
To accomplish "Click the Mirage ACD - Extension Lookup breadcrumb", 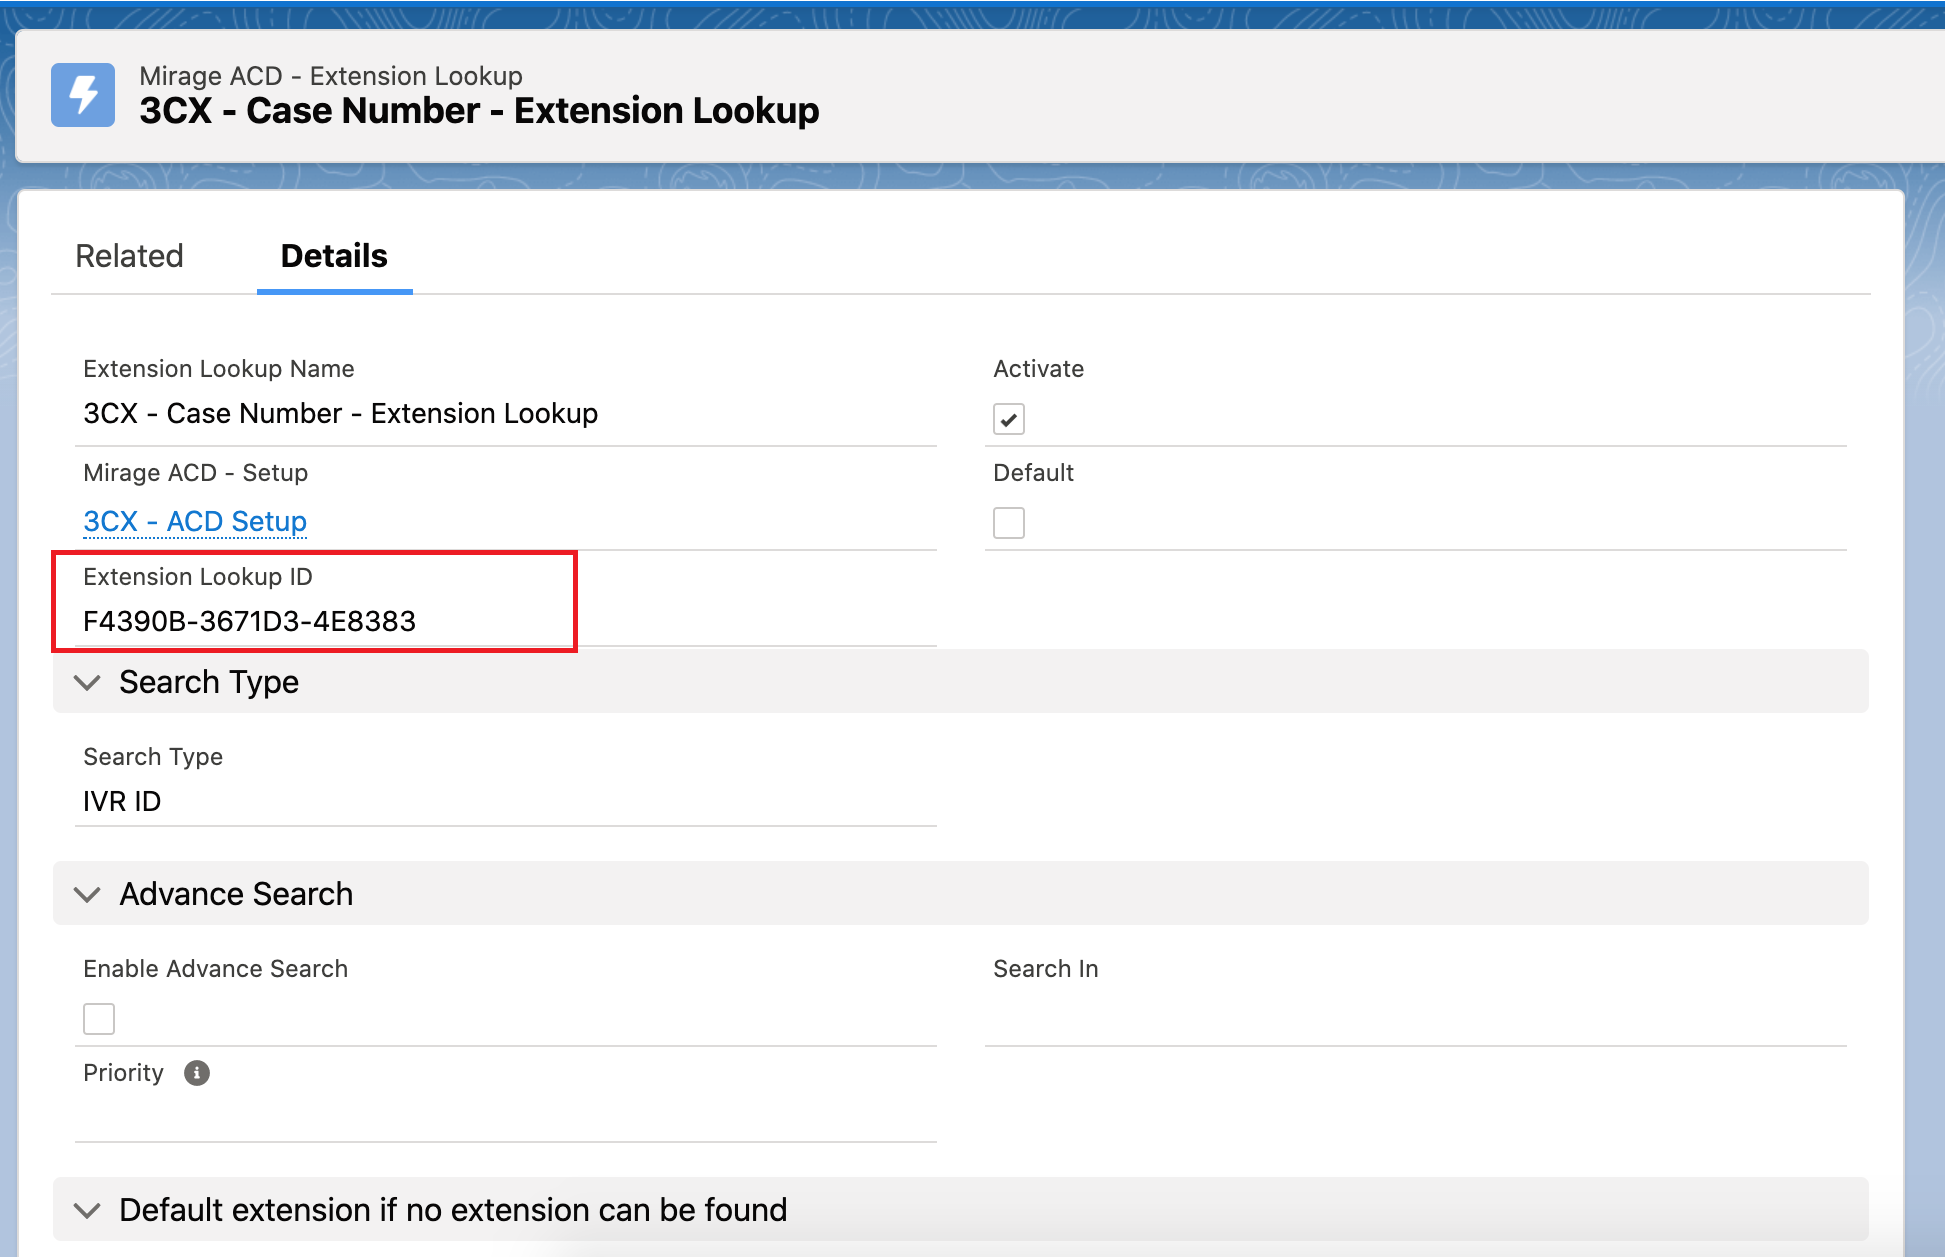I will click(x=331, y=76).
